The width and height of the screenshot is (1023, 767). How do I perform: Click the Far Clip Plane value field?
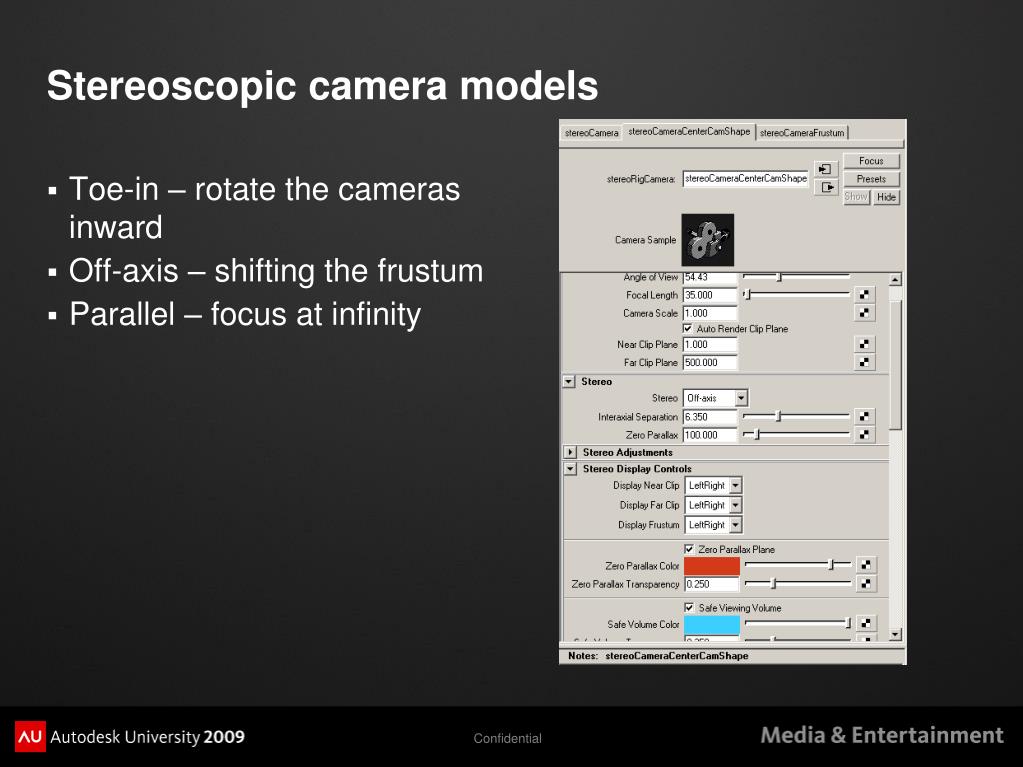[710, 363]
